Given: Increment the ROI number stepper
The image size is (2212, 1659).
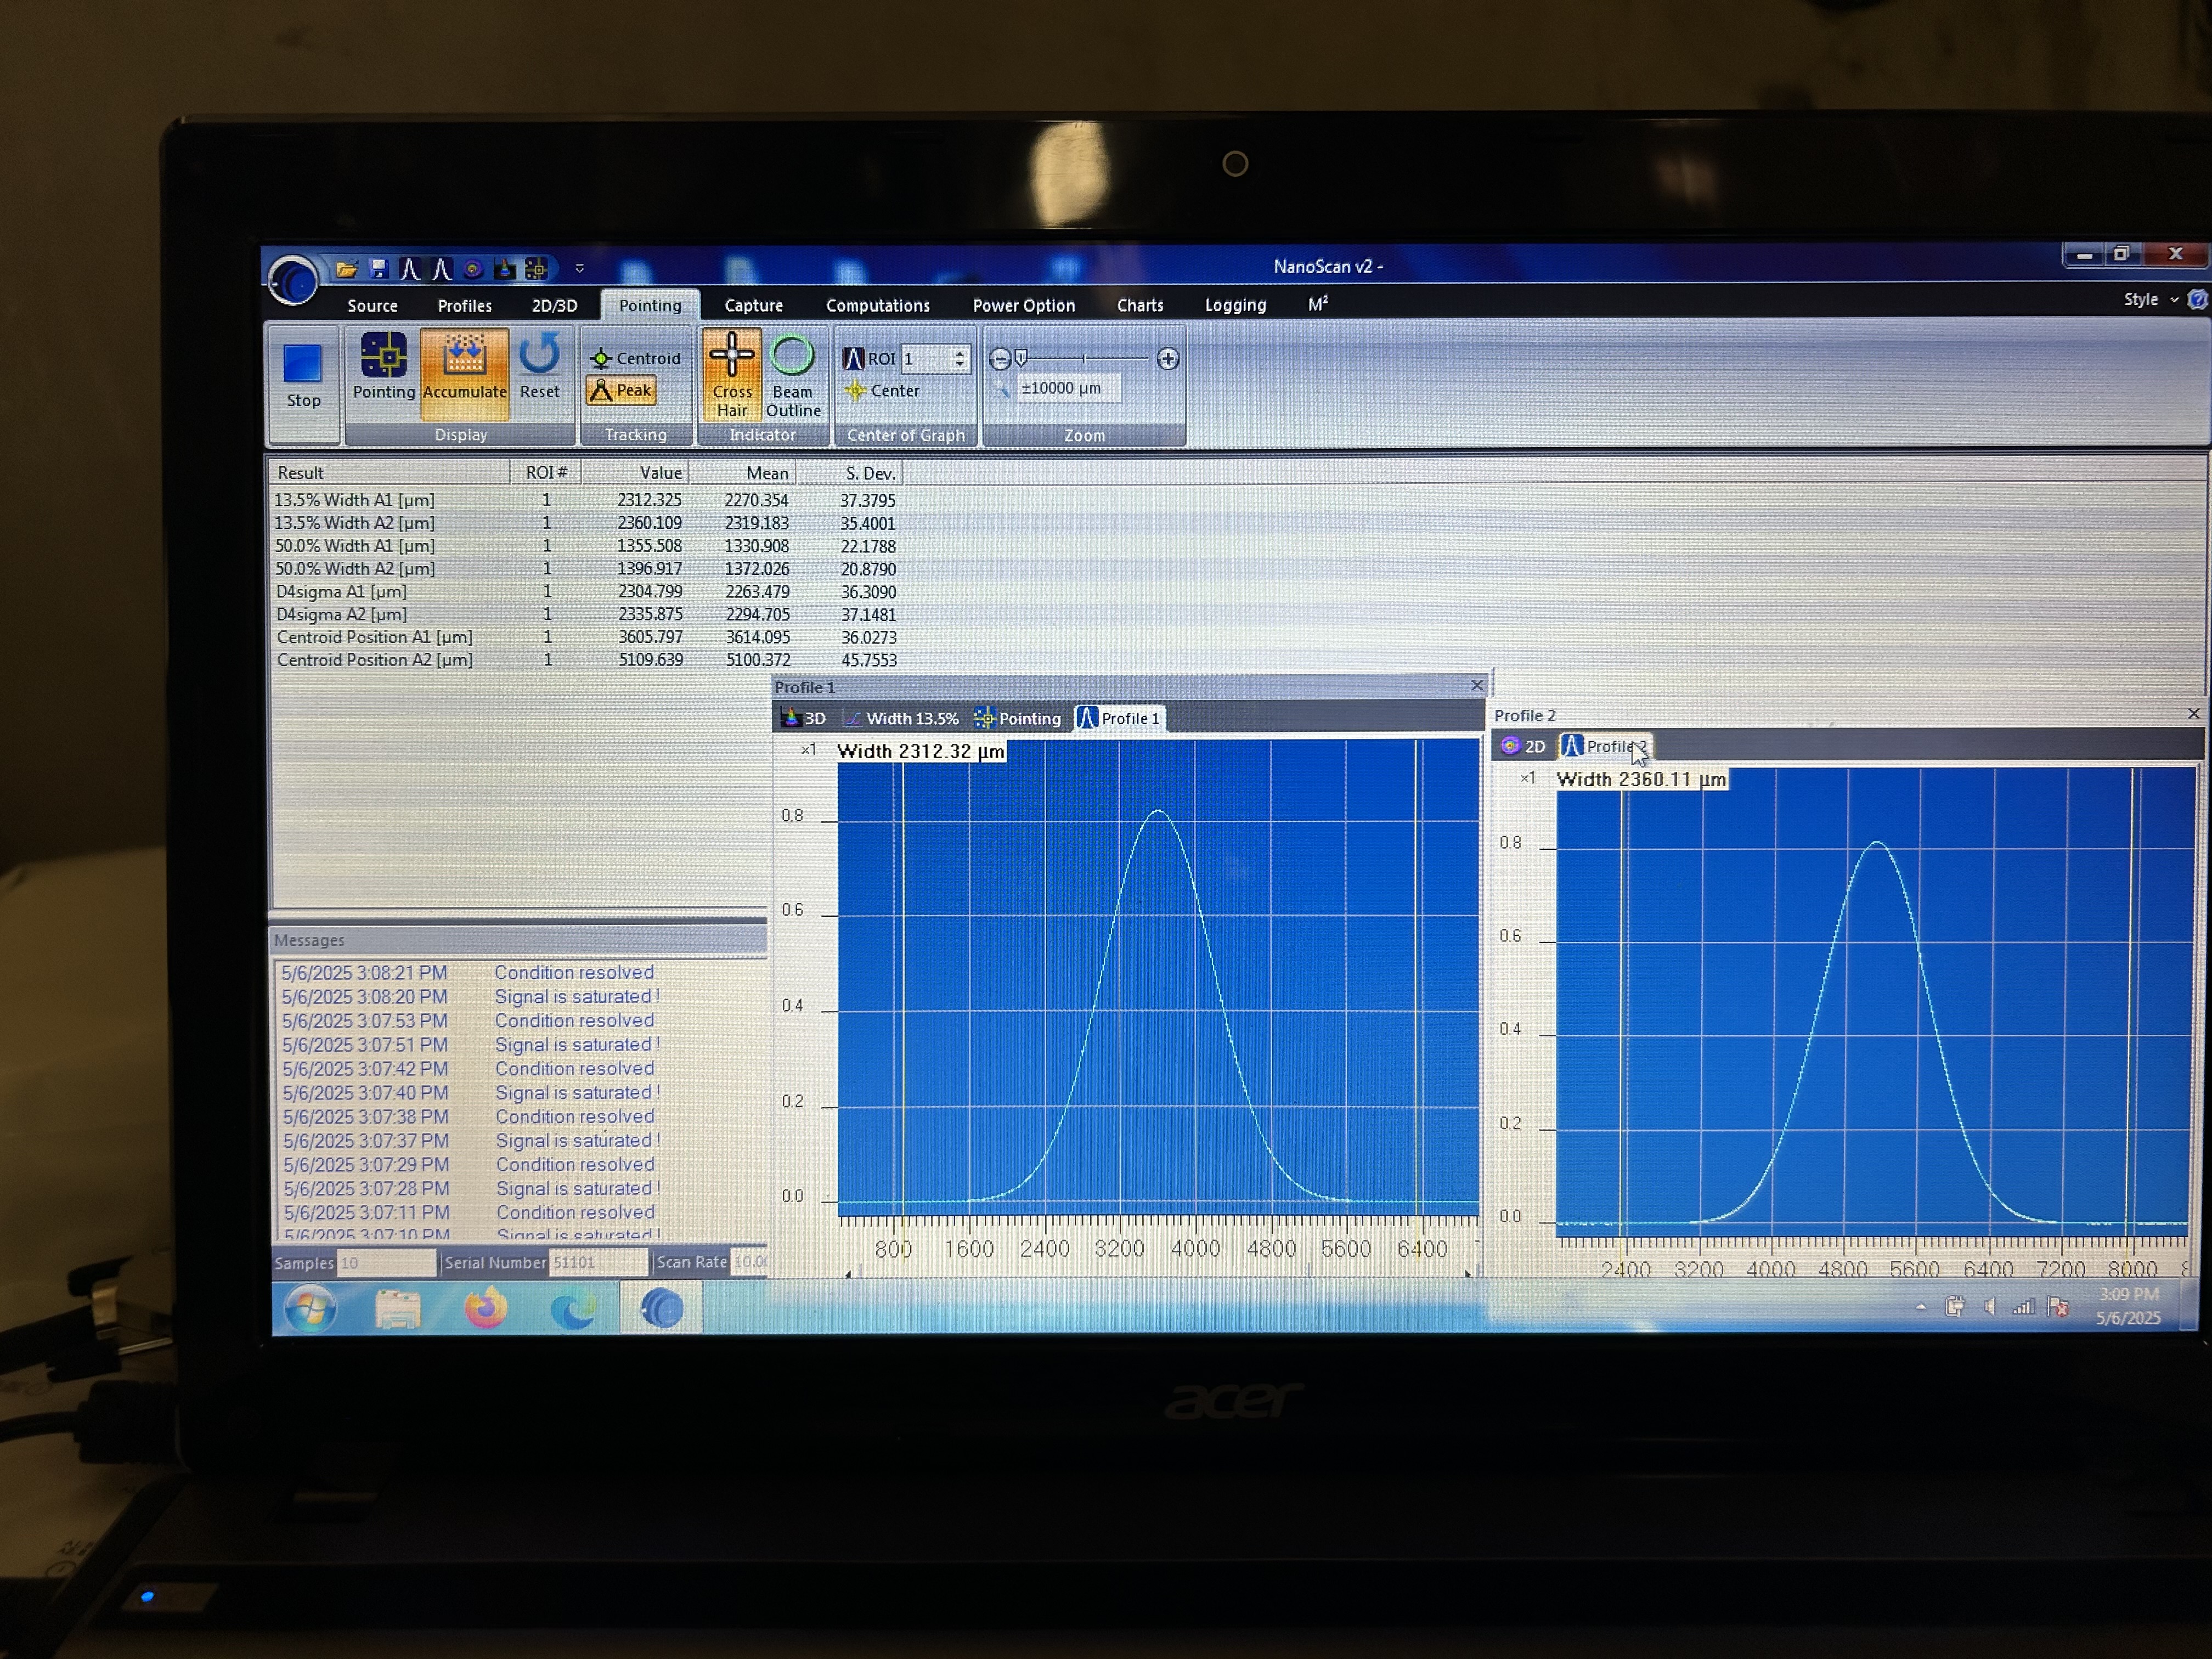Looking at the screenshot, I should (x=960, y=353).
